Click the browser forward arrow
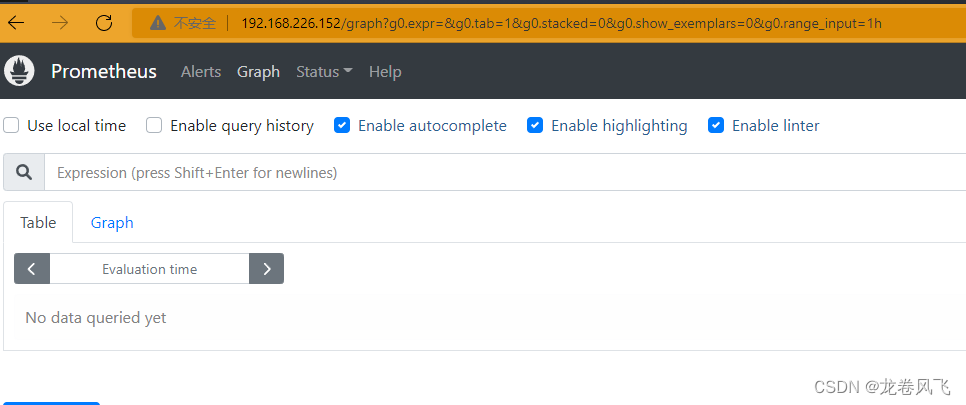Viewport: 966px width, 405px height. [x=60, y=23]
